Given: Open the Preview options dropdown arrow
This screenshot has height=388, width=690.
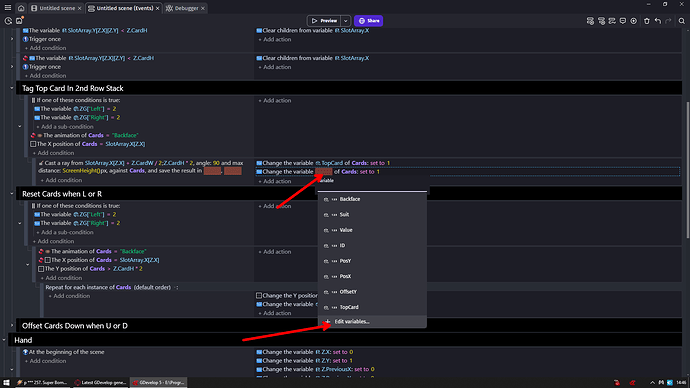Looking at the screenshot, I should 345,21.
